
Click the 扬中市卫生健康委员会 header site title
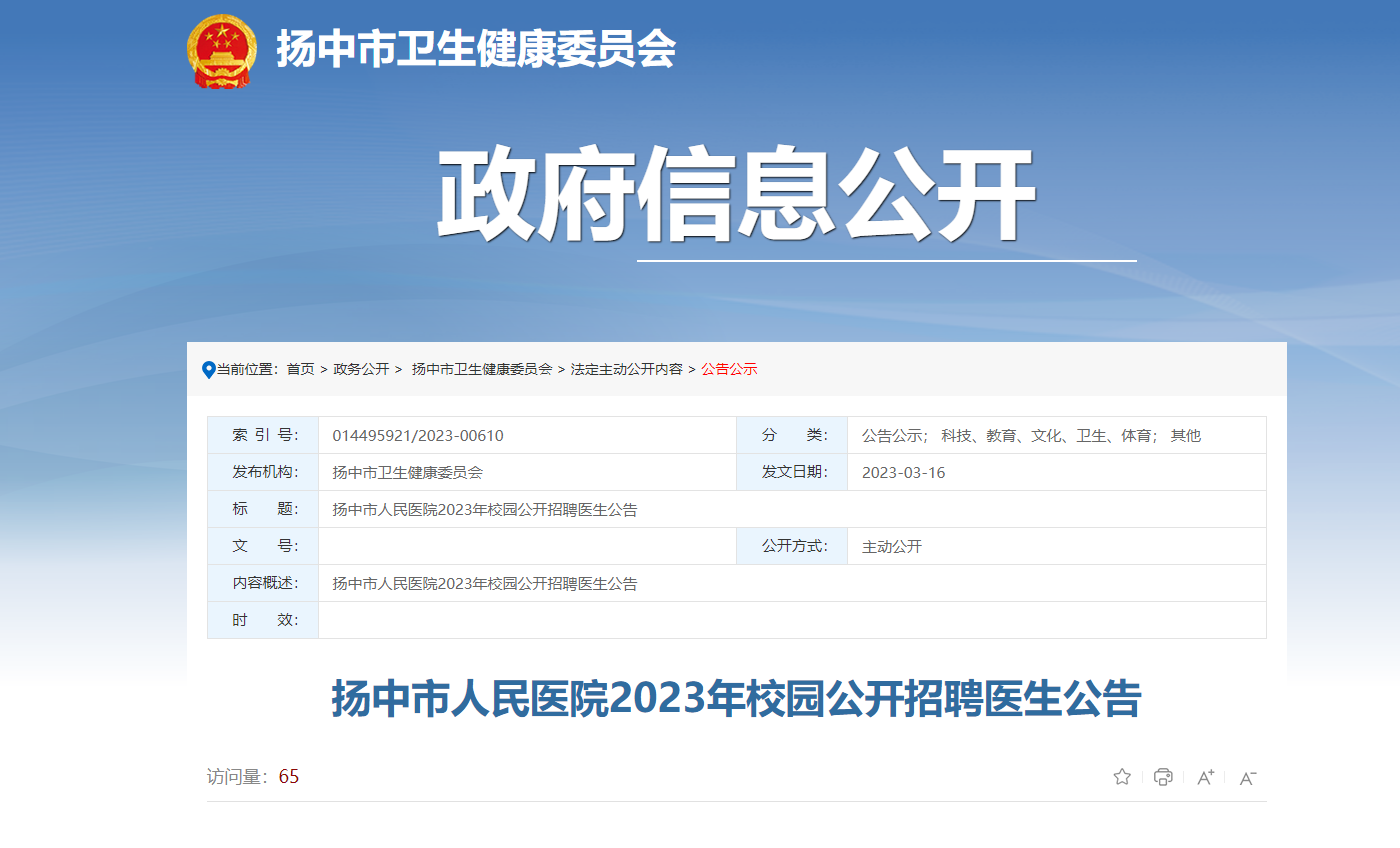coord(476,49)
